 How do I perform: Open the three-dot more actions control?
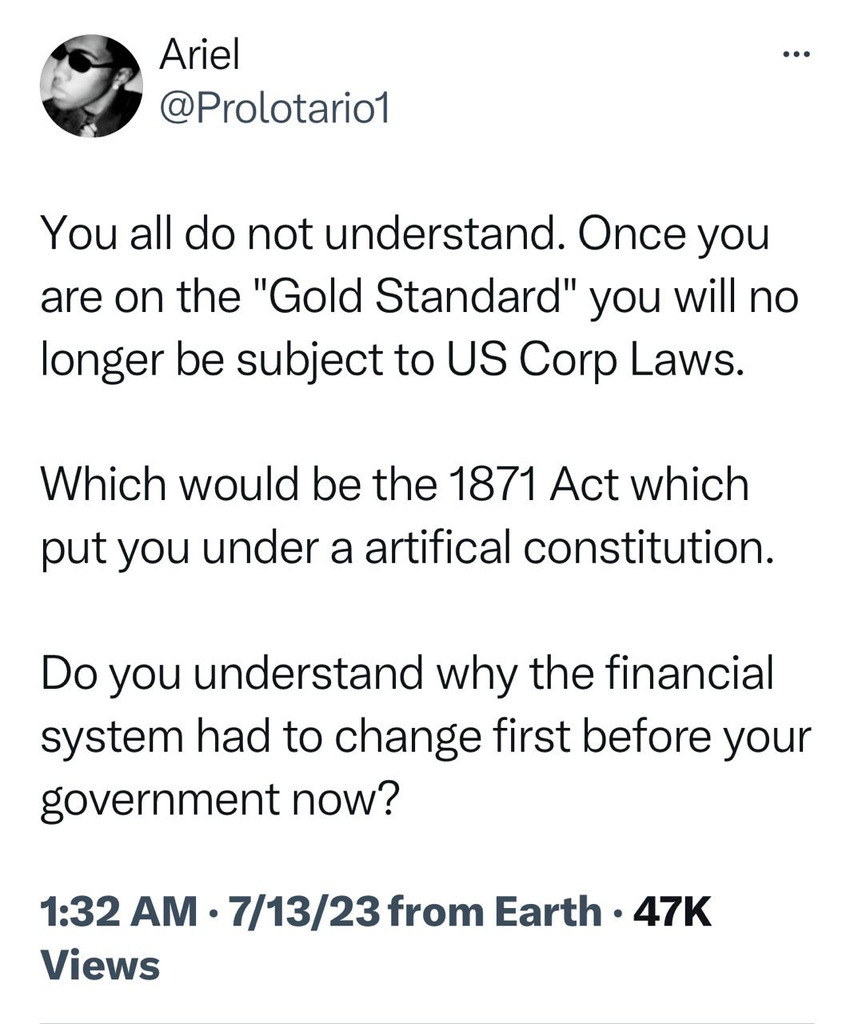click(795, 55)
